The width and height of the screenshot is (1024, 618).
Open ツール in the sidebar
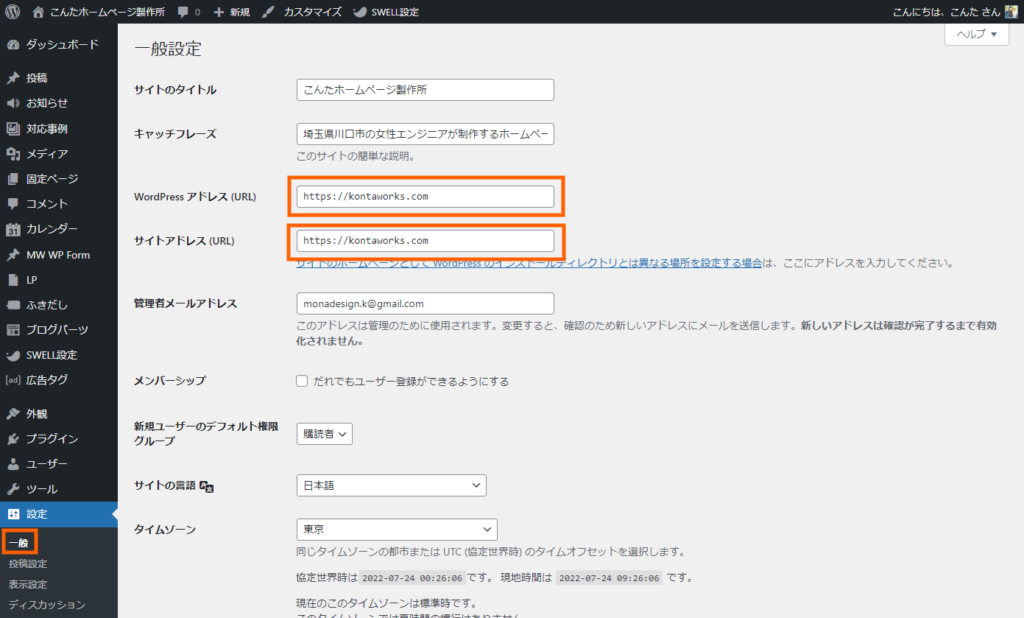click(x=42, y=489)
